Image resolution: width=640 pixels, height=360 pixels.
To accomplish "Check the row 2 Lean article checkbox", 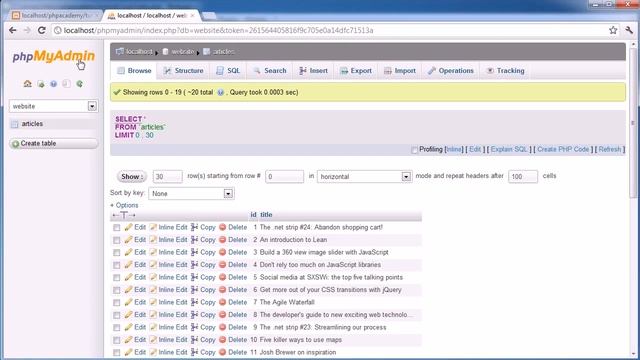I will (117, 240).
